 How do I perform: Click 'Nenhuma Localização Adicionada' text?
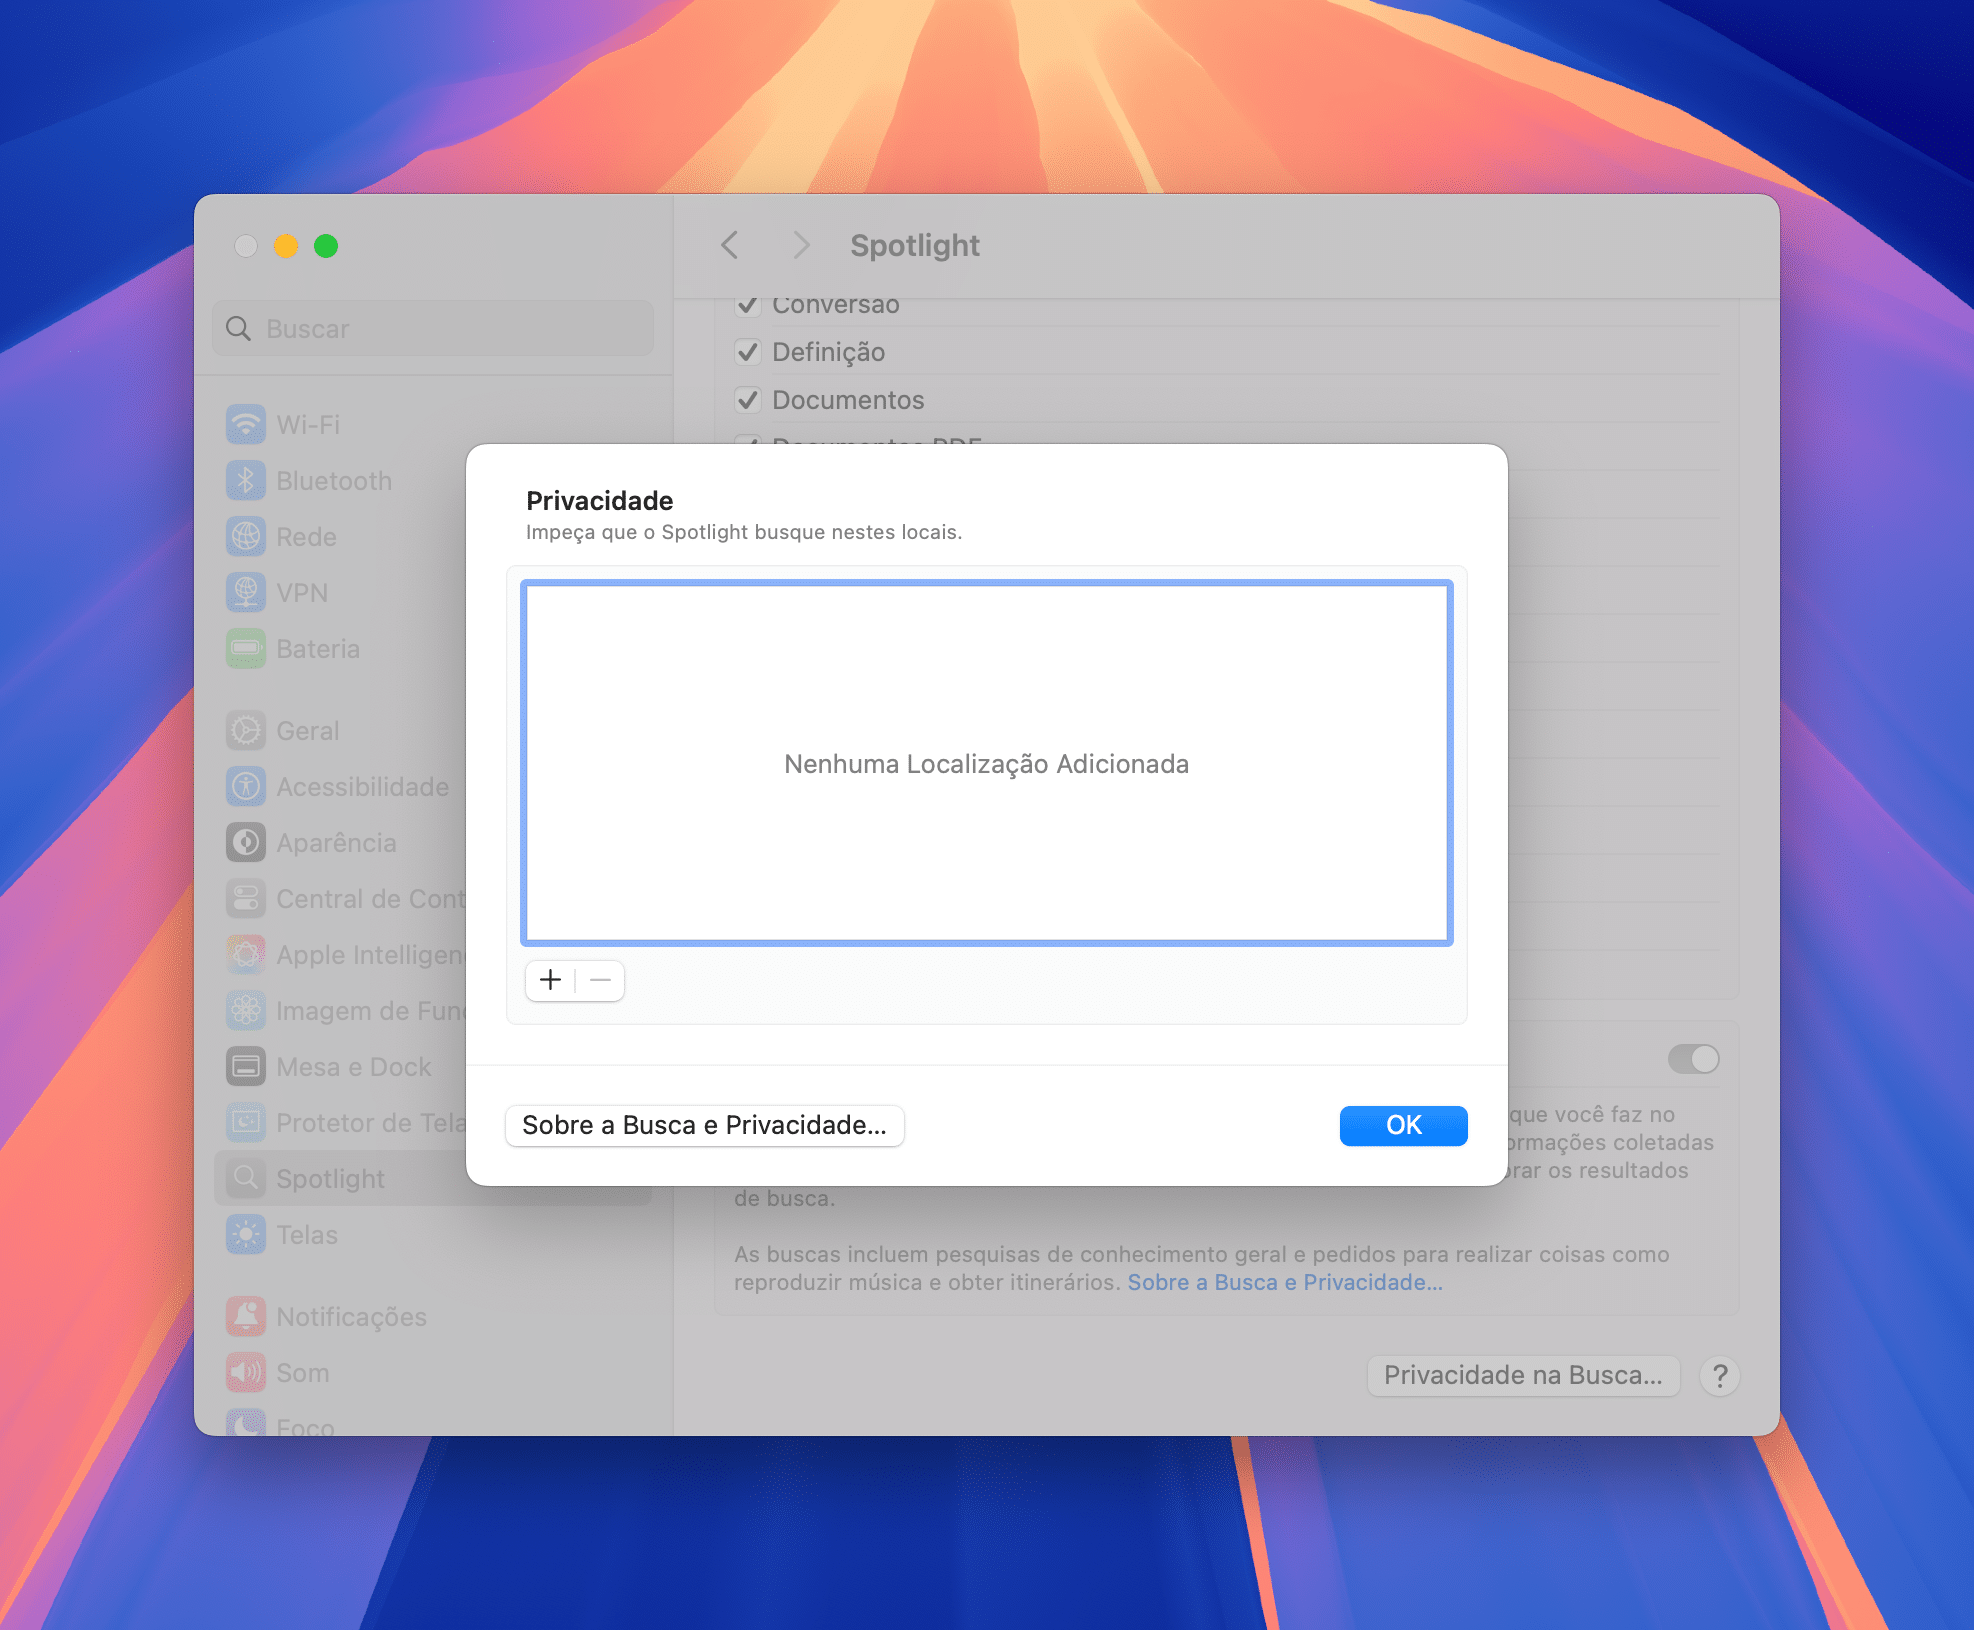click(986, 764)
